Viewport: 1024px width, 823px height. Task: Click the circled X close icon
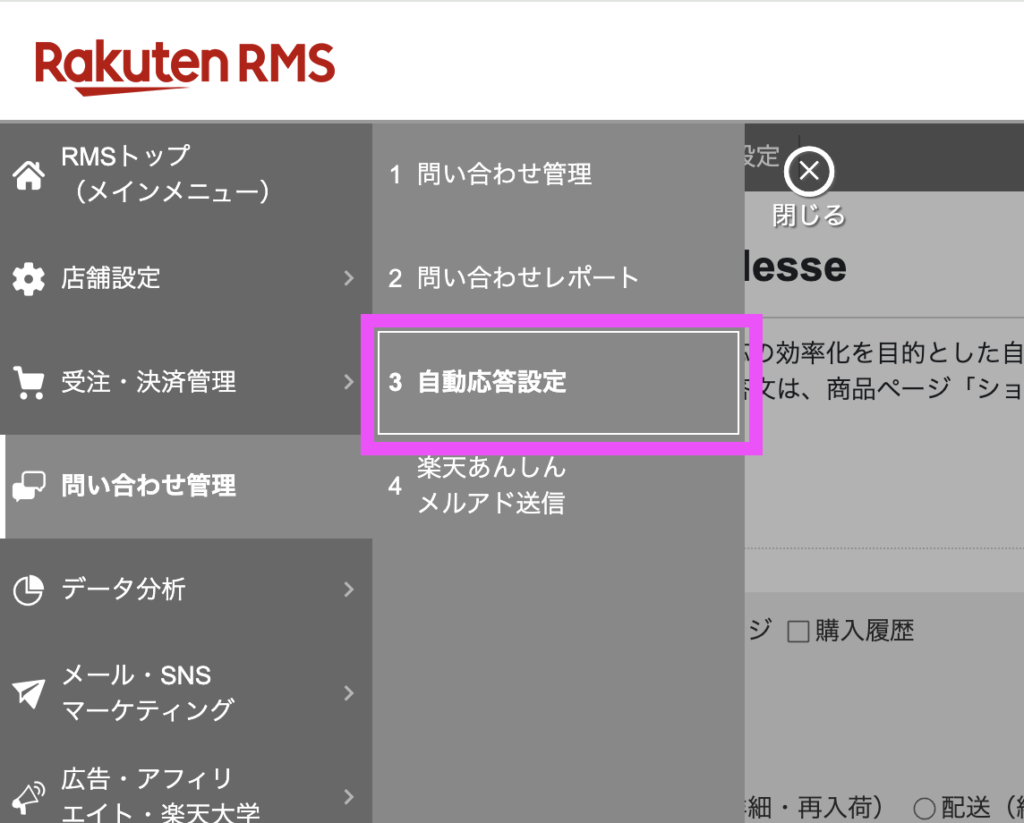point(808,171)
